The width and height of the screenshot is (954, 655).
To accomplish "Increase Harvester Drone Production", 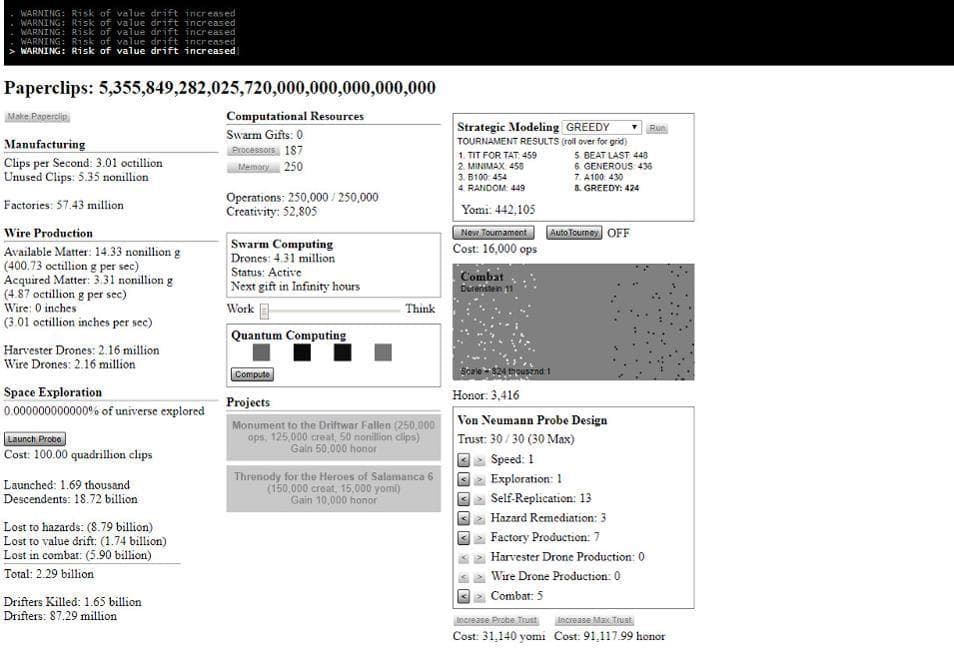I will tap(478, 557).
